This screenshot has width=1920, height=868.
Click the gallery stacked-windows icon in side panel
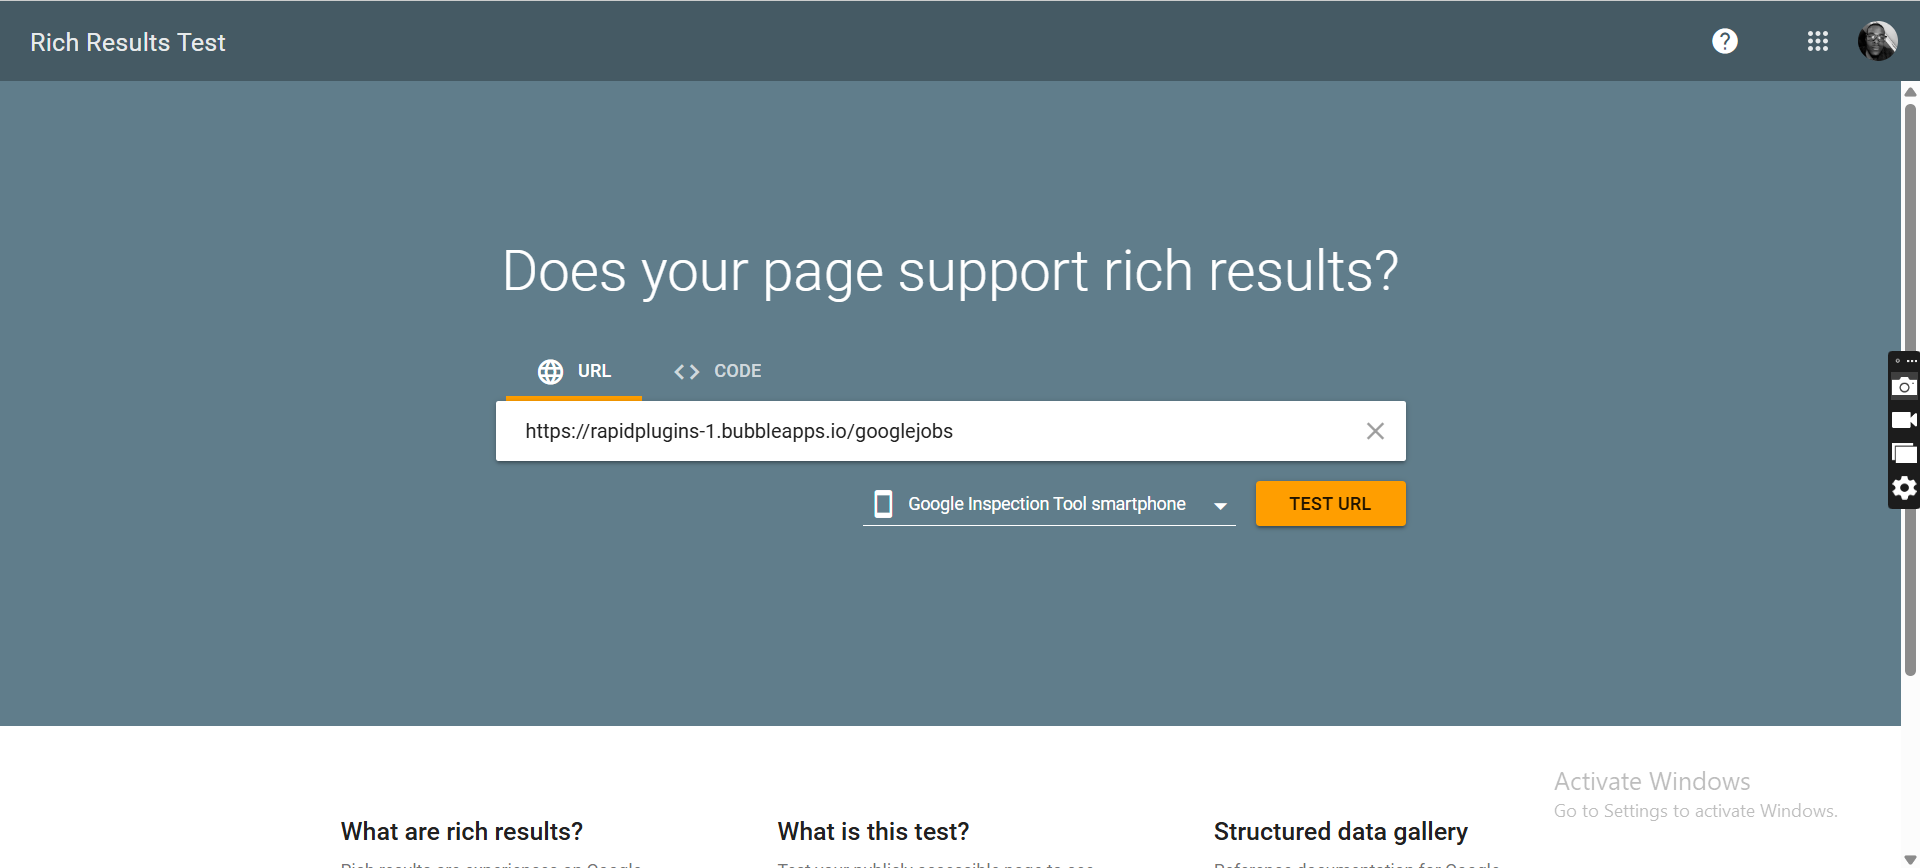[x=1904, y=454]
